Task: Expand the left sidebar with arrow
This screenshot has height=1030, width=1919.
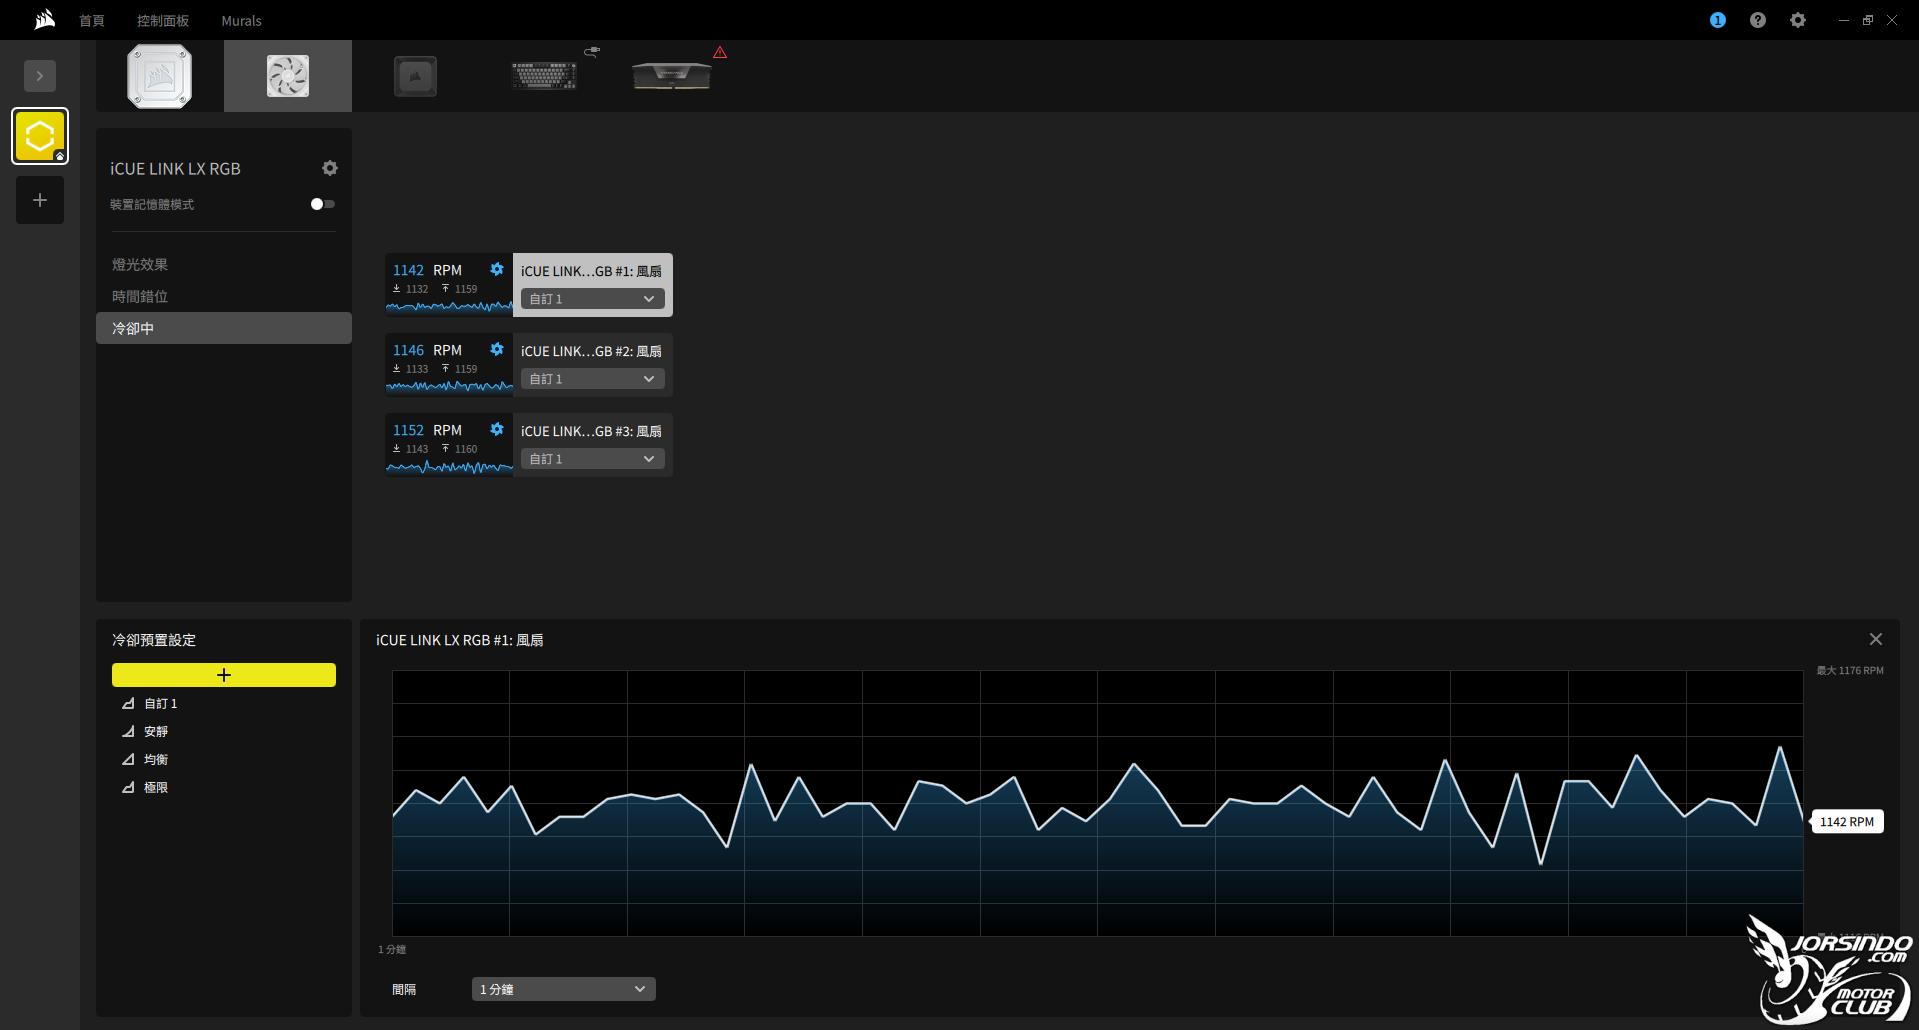Action: [x=40, y=76]
